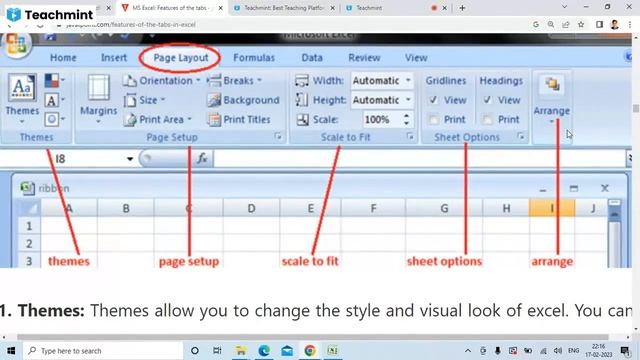The image size is (640, 360).
Task: Select row 2 header
Action: tap(29, 244)
